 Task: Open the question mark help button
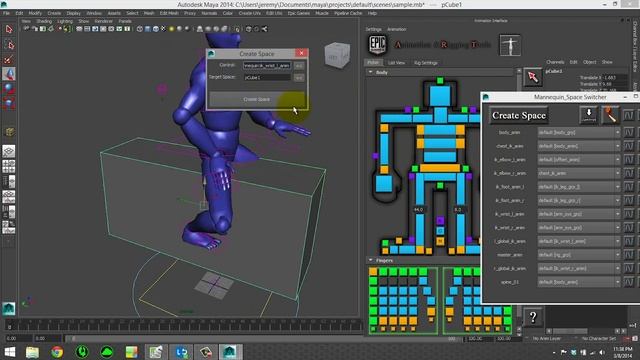[x=533, y=317]
